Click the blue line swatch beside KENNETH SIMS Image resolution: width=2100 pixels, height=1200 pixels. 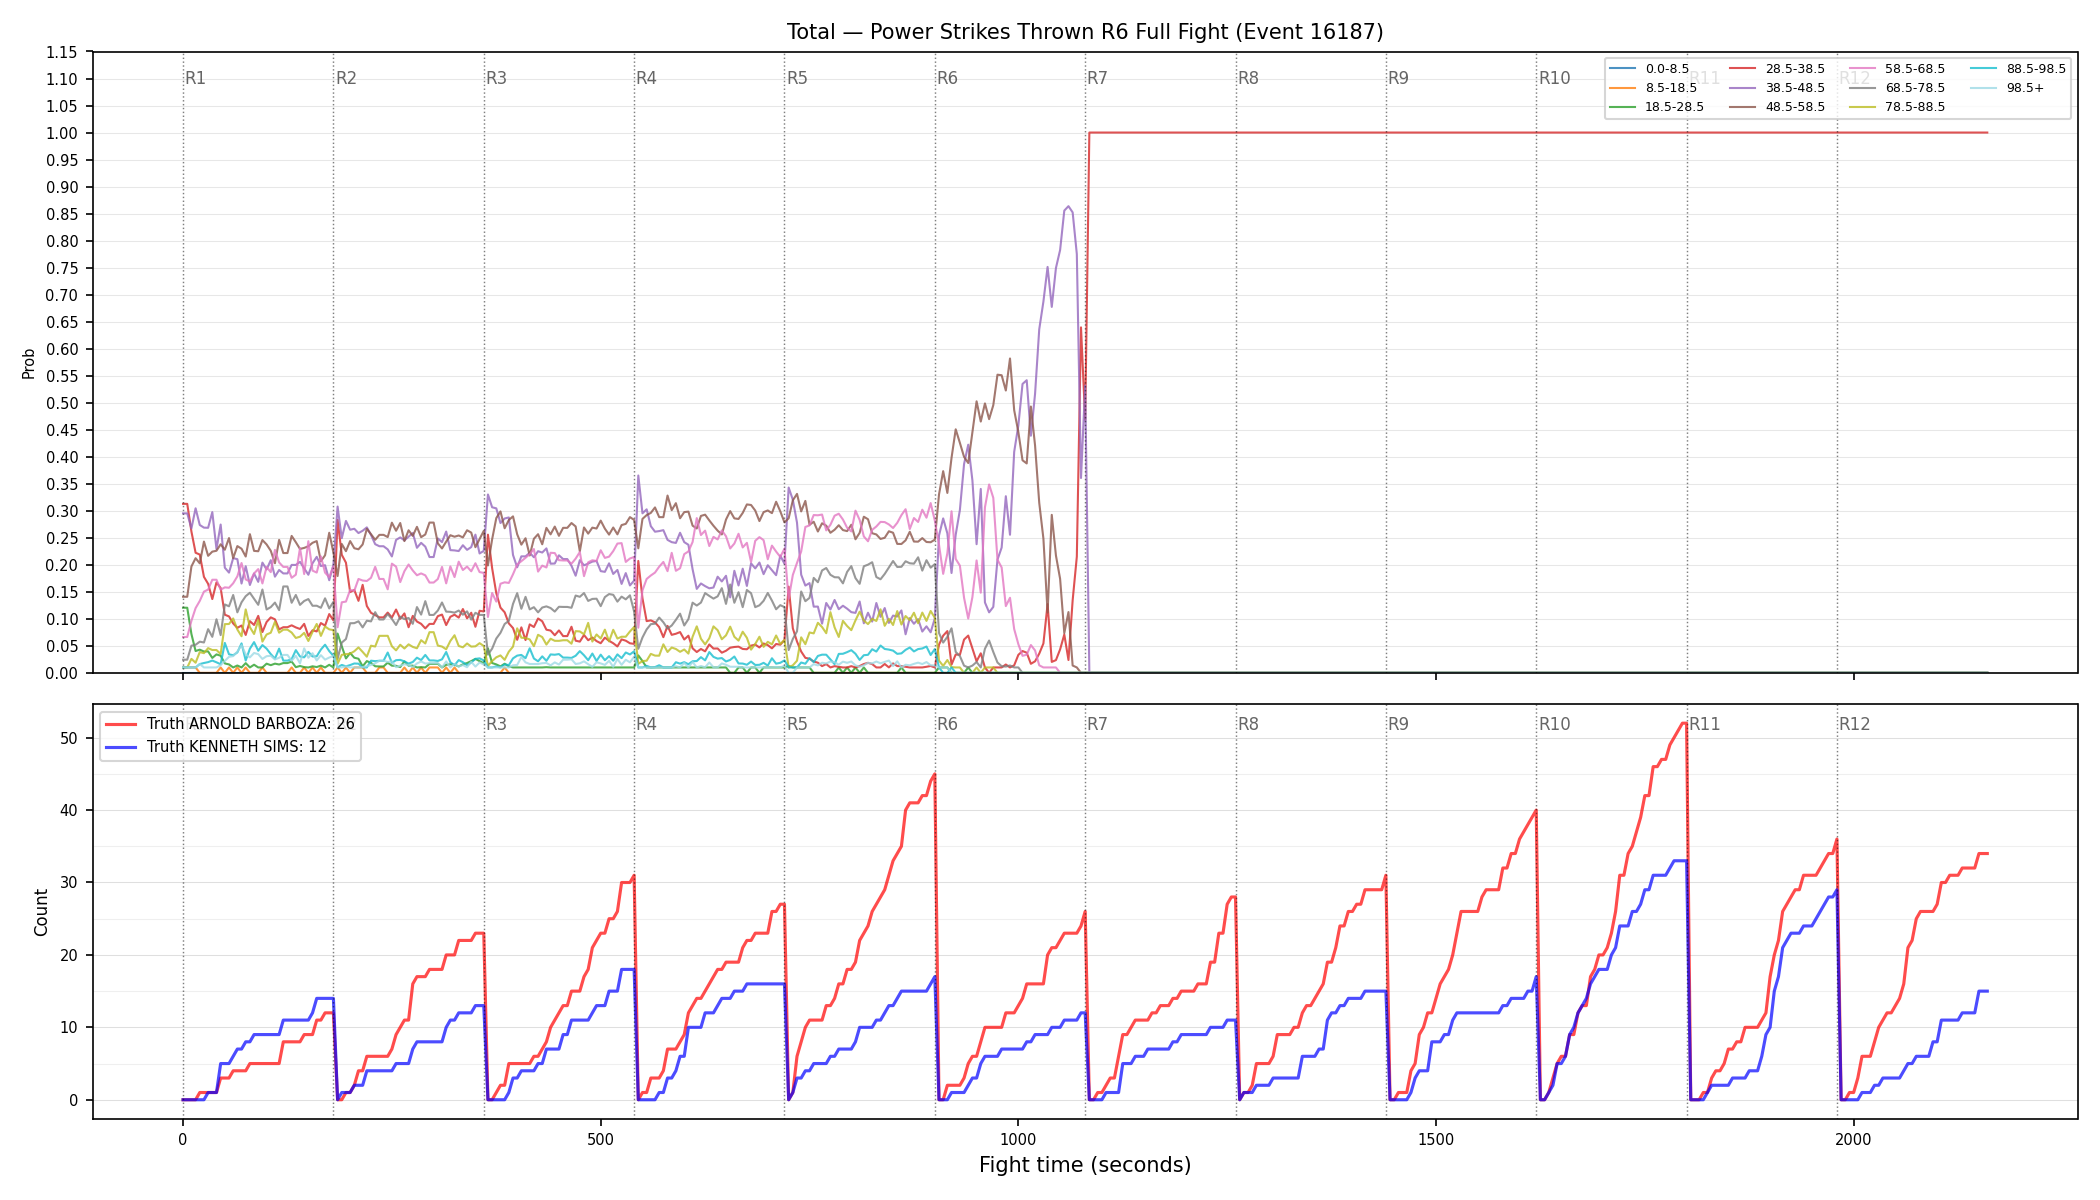pyautogui.click(x=121, y=747)
